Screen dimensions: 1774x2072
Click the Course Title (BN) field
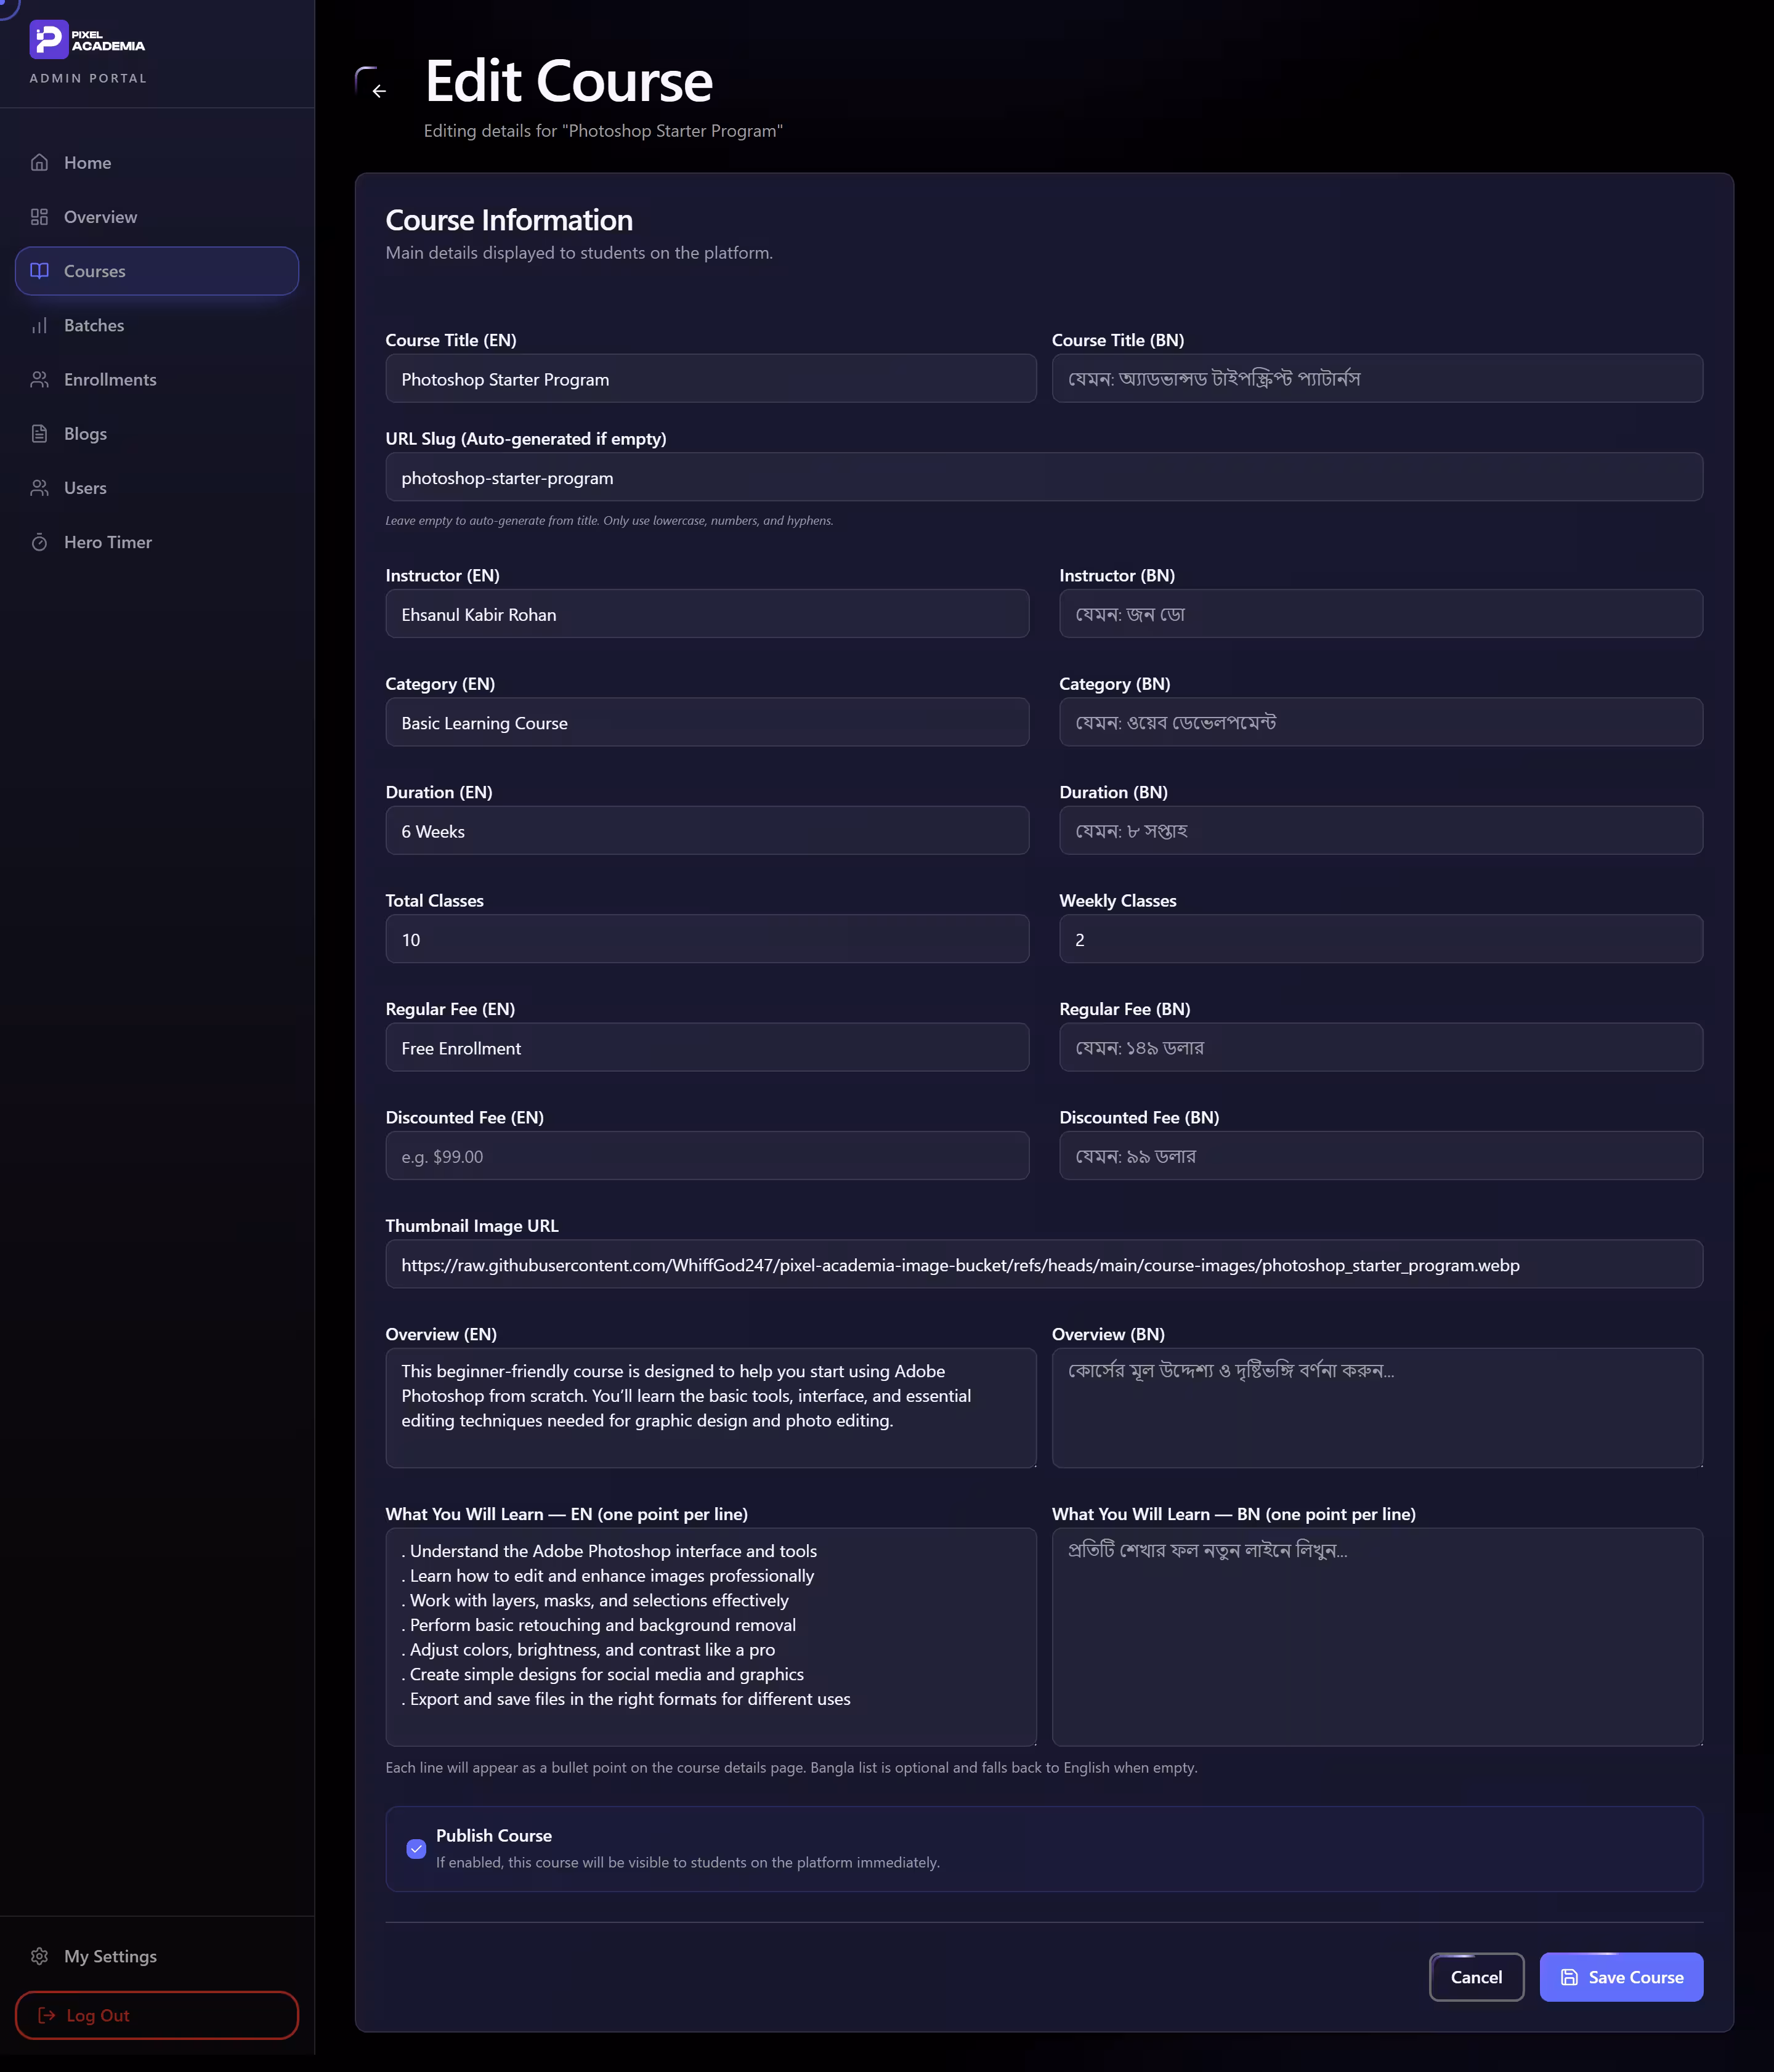tap(1377, 379)
